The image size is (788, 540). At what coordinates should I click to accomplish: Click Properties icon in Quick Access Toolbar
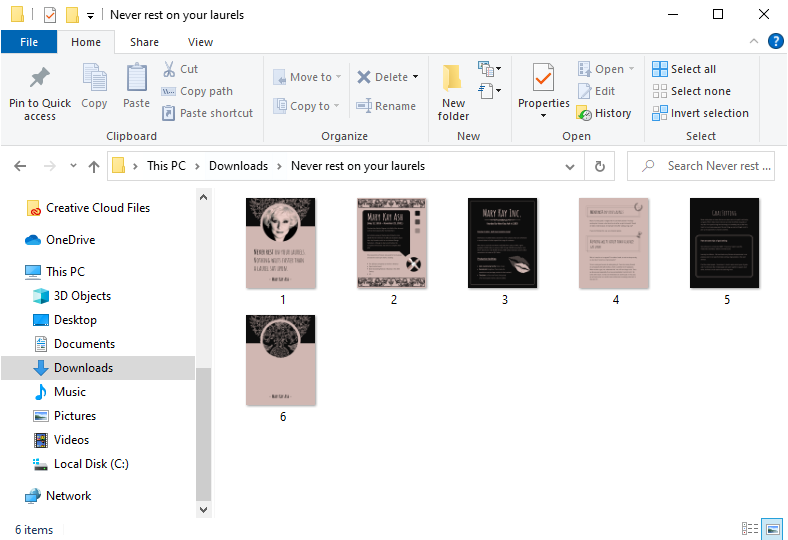coord(50,15)
